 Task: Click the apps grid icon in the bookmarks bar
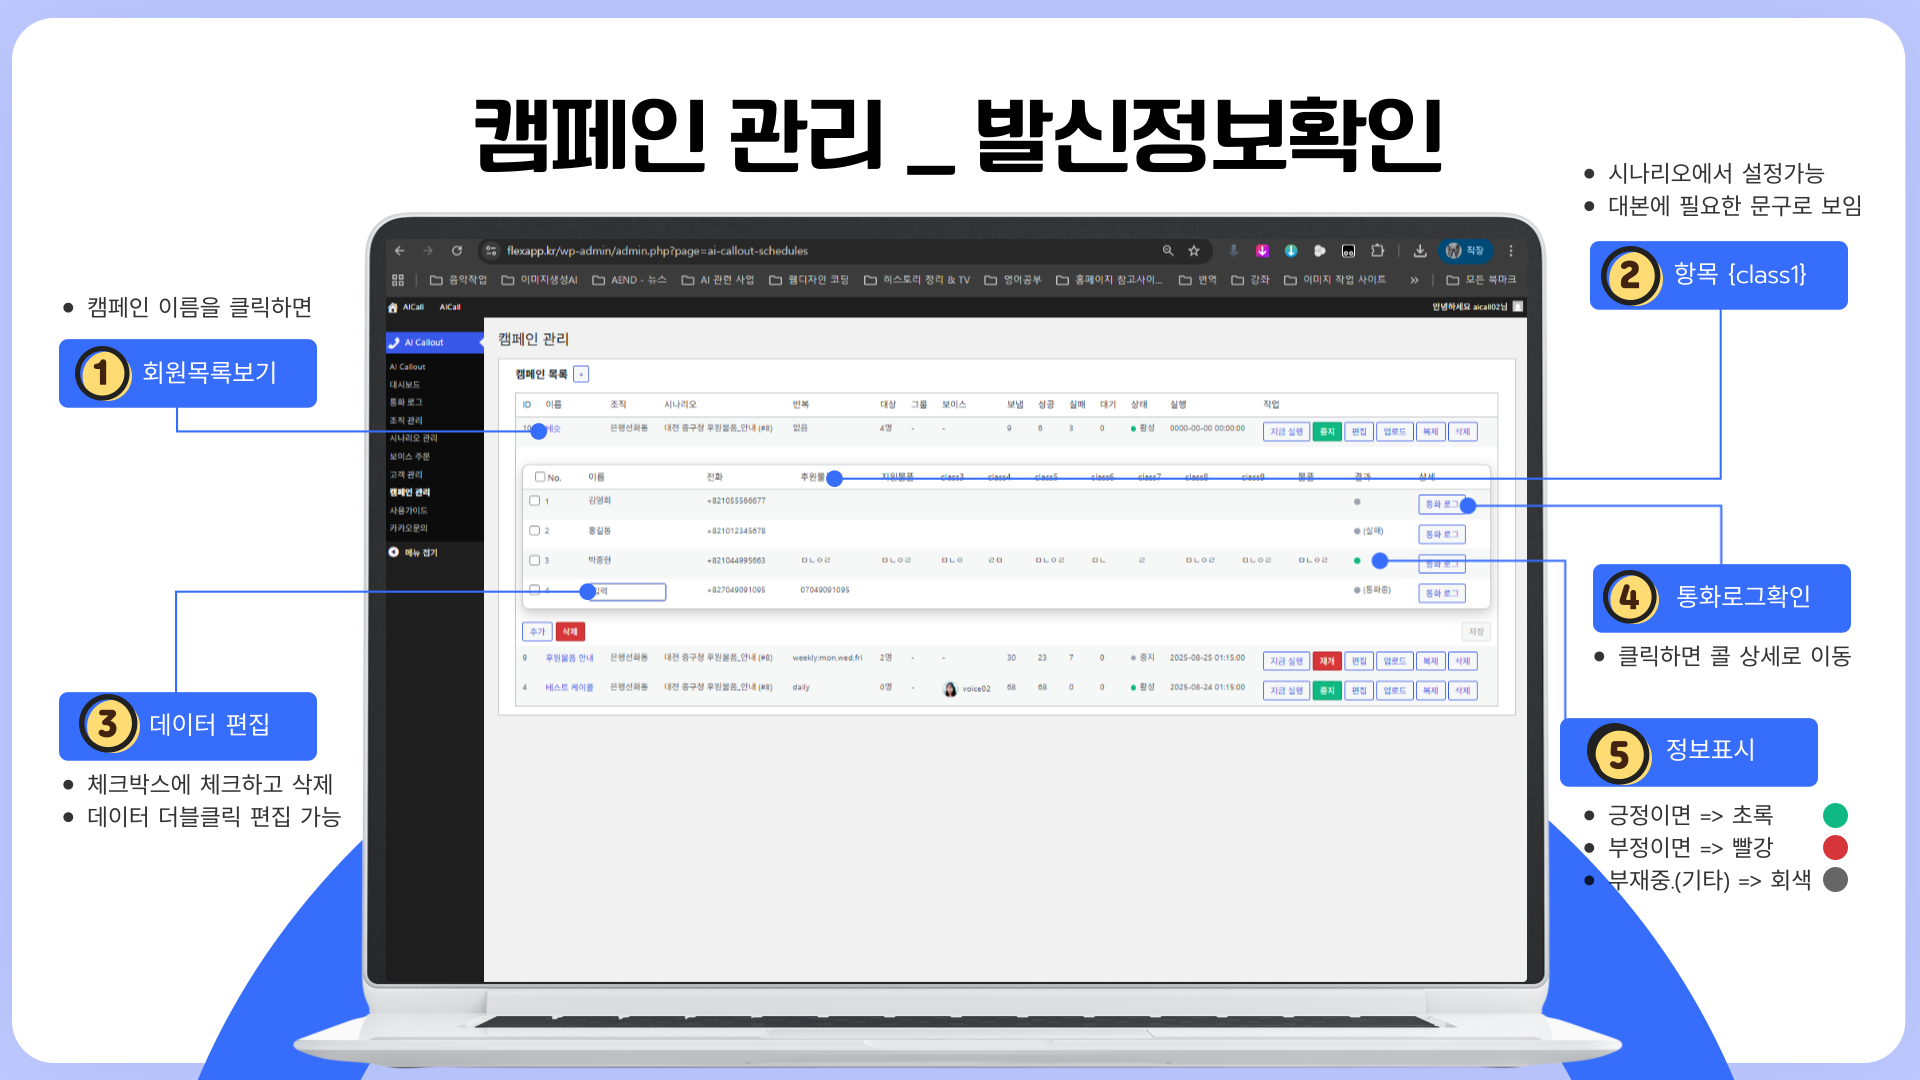(398, 280)
